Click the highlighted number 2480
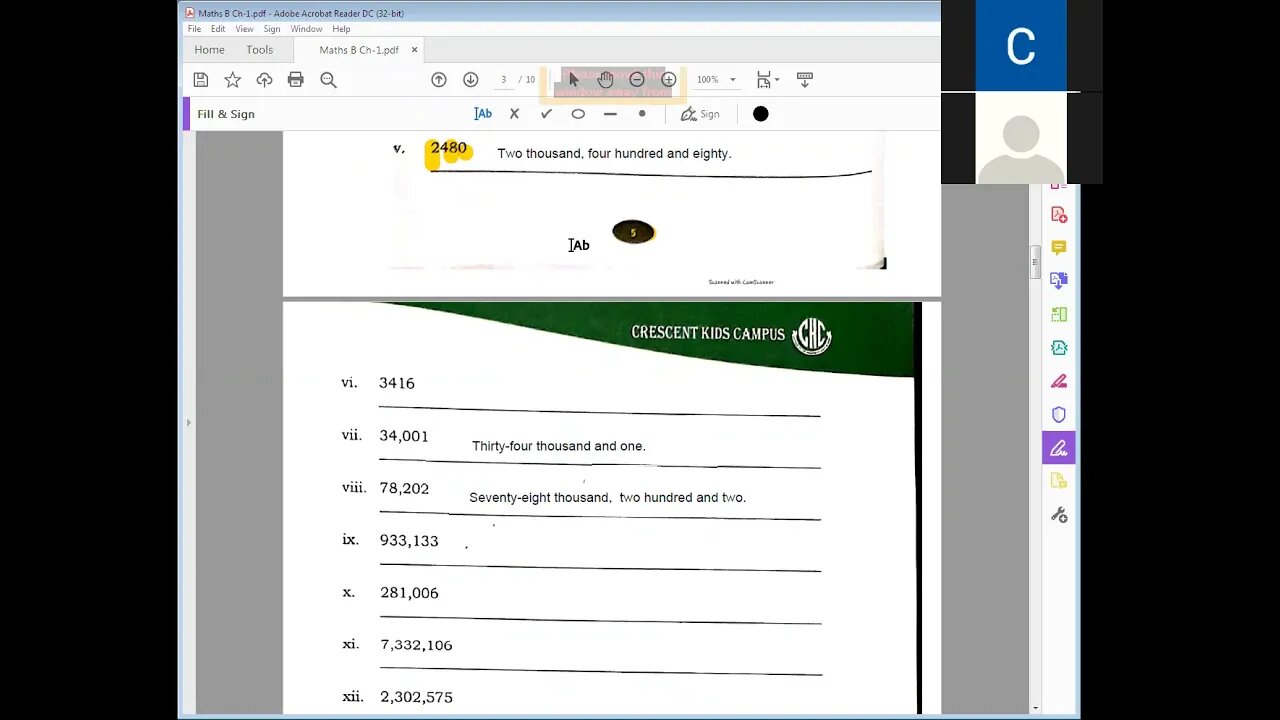 [x=448, y=148]
